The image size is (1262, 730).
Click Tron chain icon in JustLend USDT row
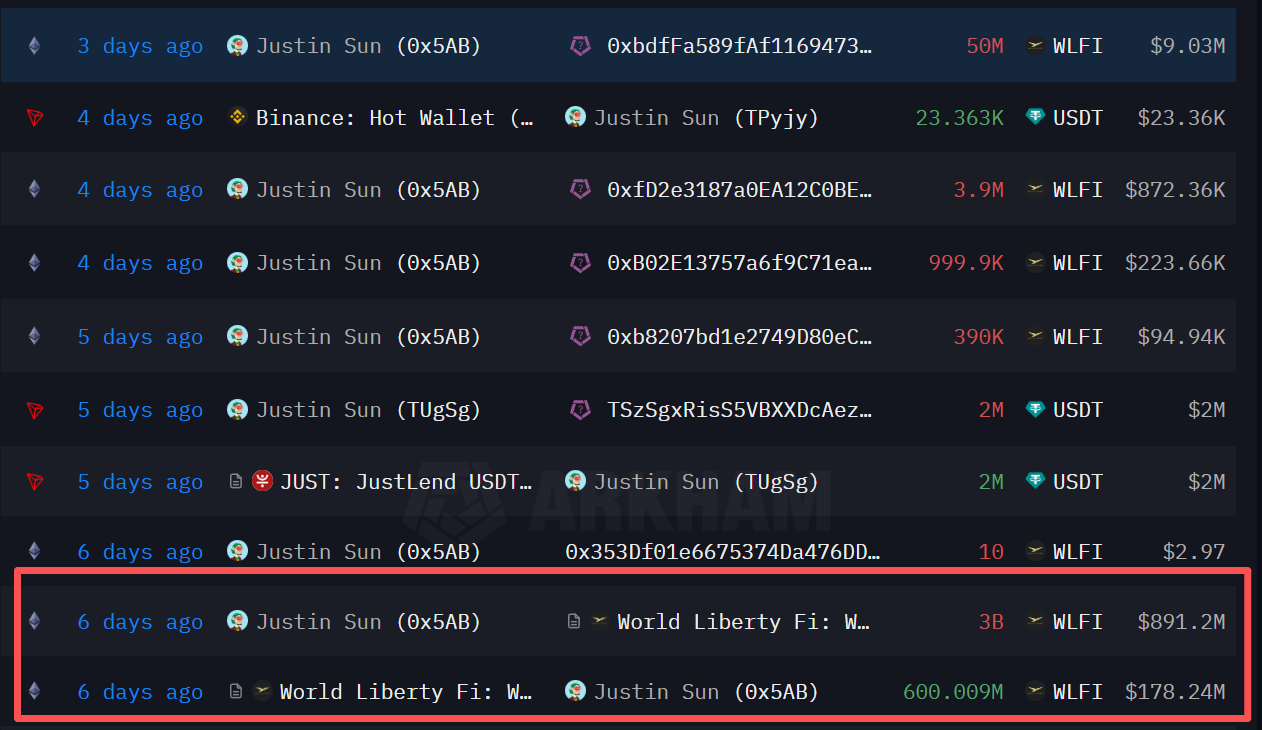pyautogui.click(x=35, y=482)
